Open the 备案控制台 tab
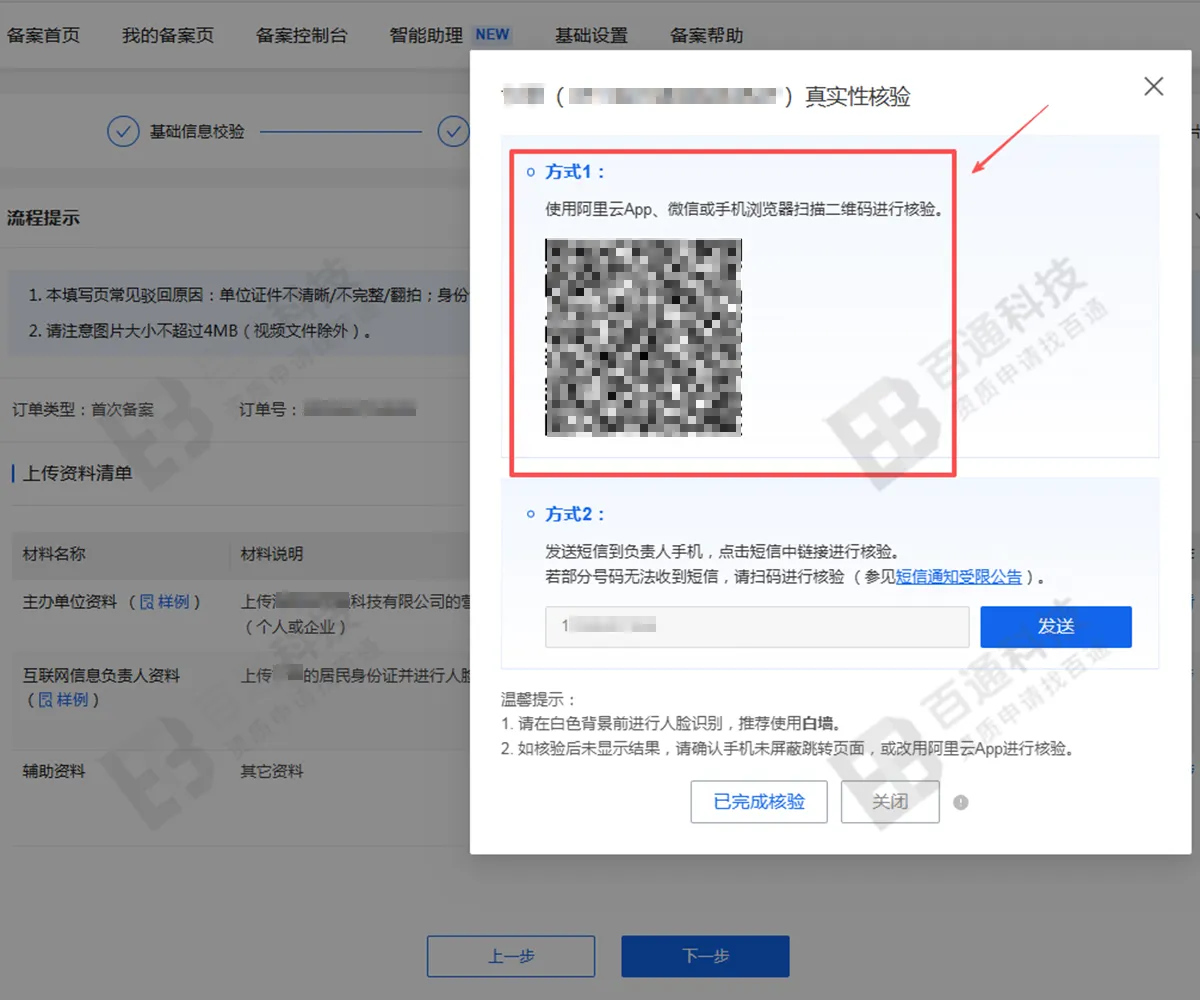The width and height of the screenshot is (1200, 1000). [x=302, y=35]
